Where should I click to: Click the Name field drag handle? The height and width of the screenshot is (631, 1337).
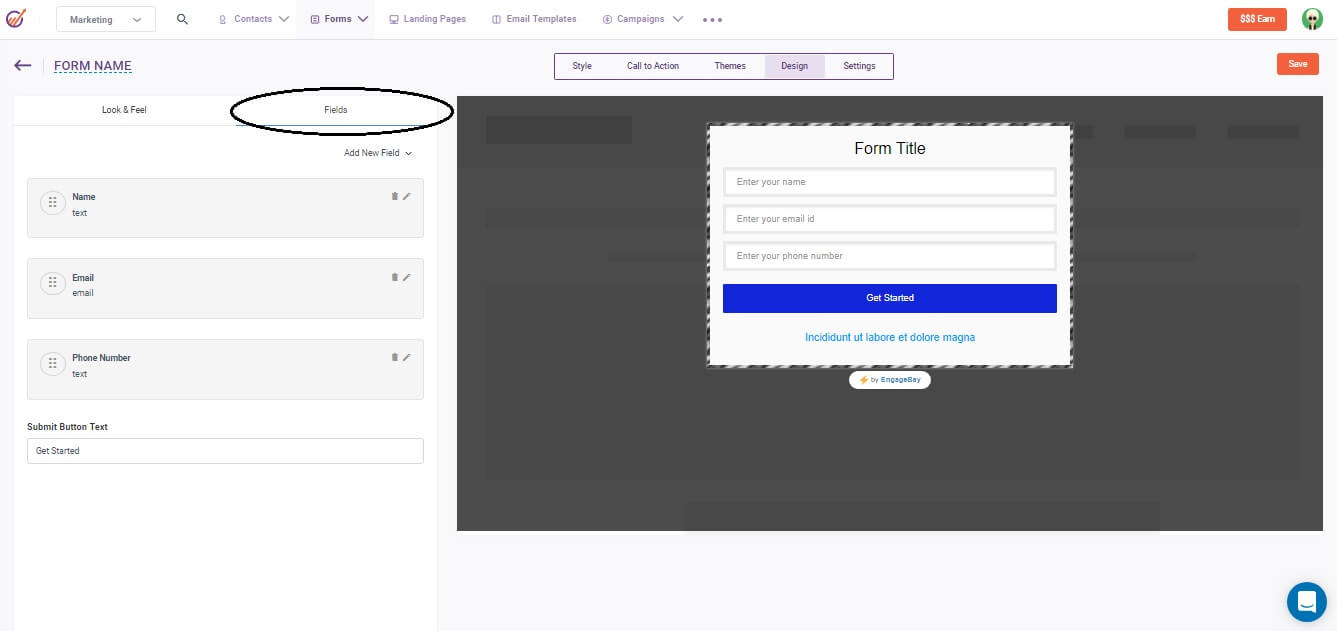pyautogui.click(x=53, y=202)
